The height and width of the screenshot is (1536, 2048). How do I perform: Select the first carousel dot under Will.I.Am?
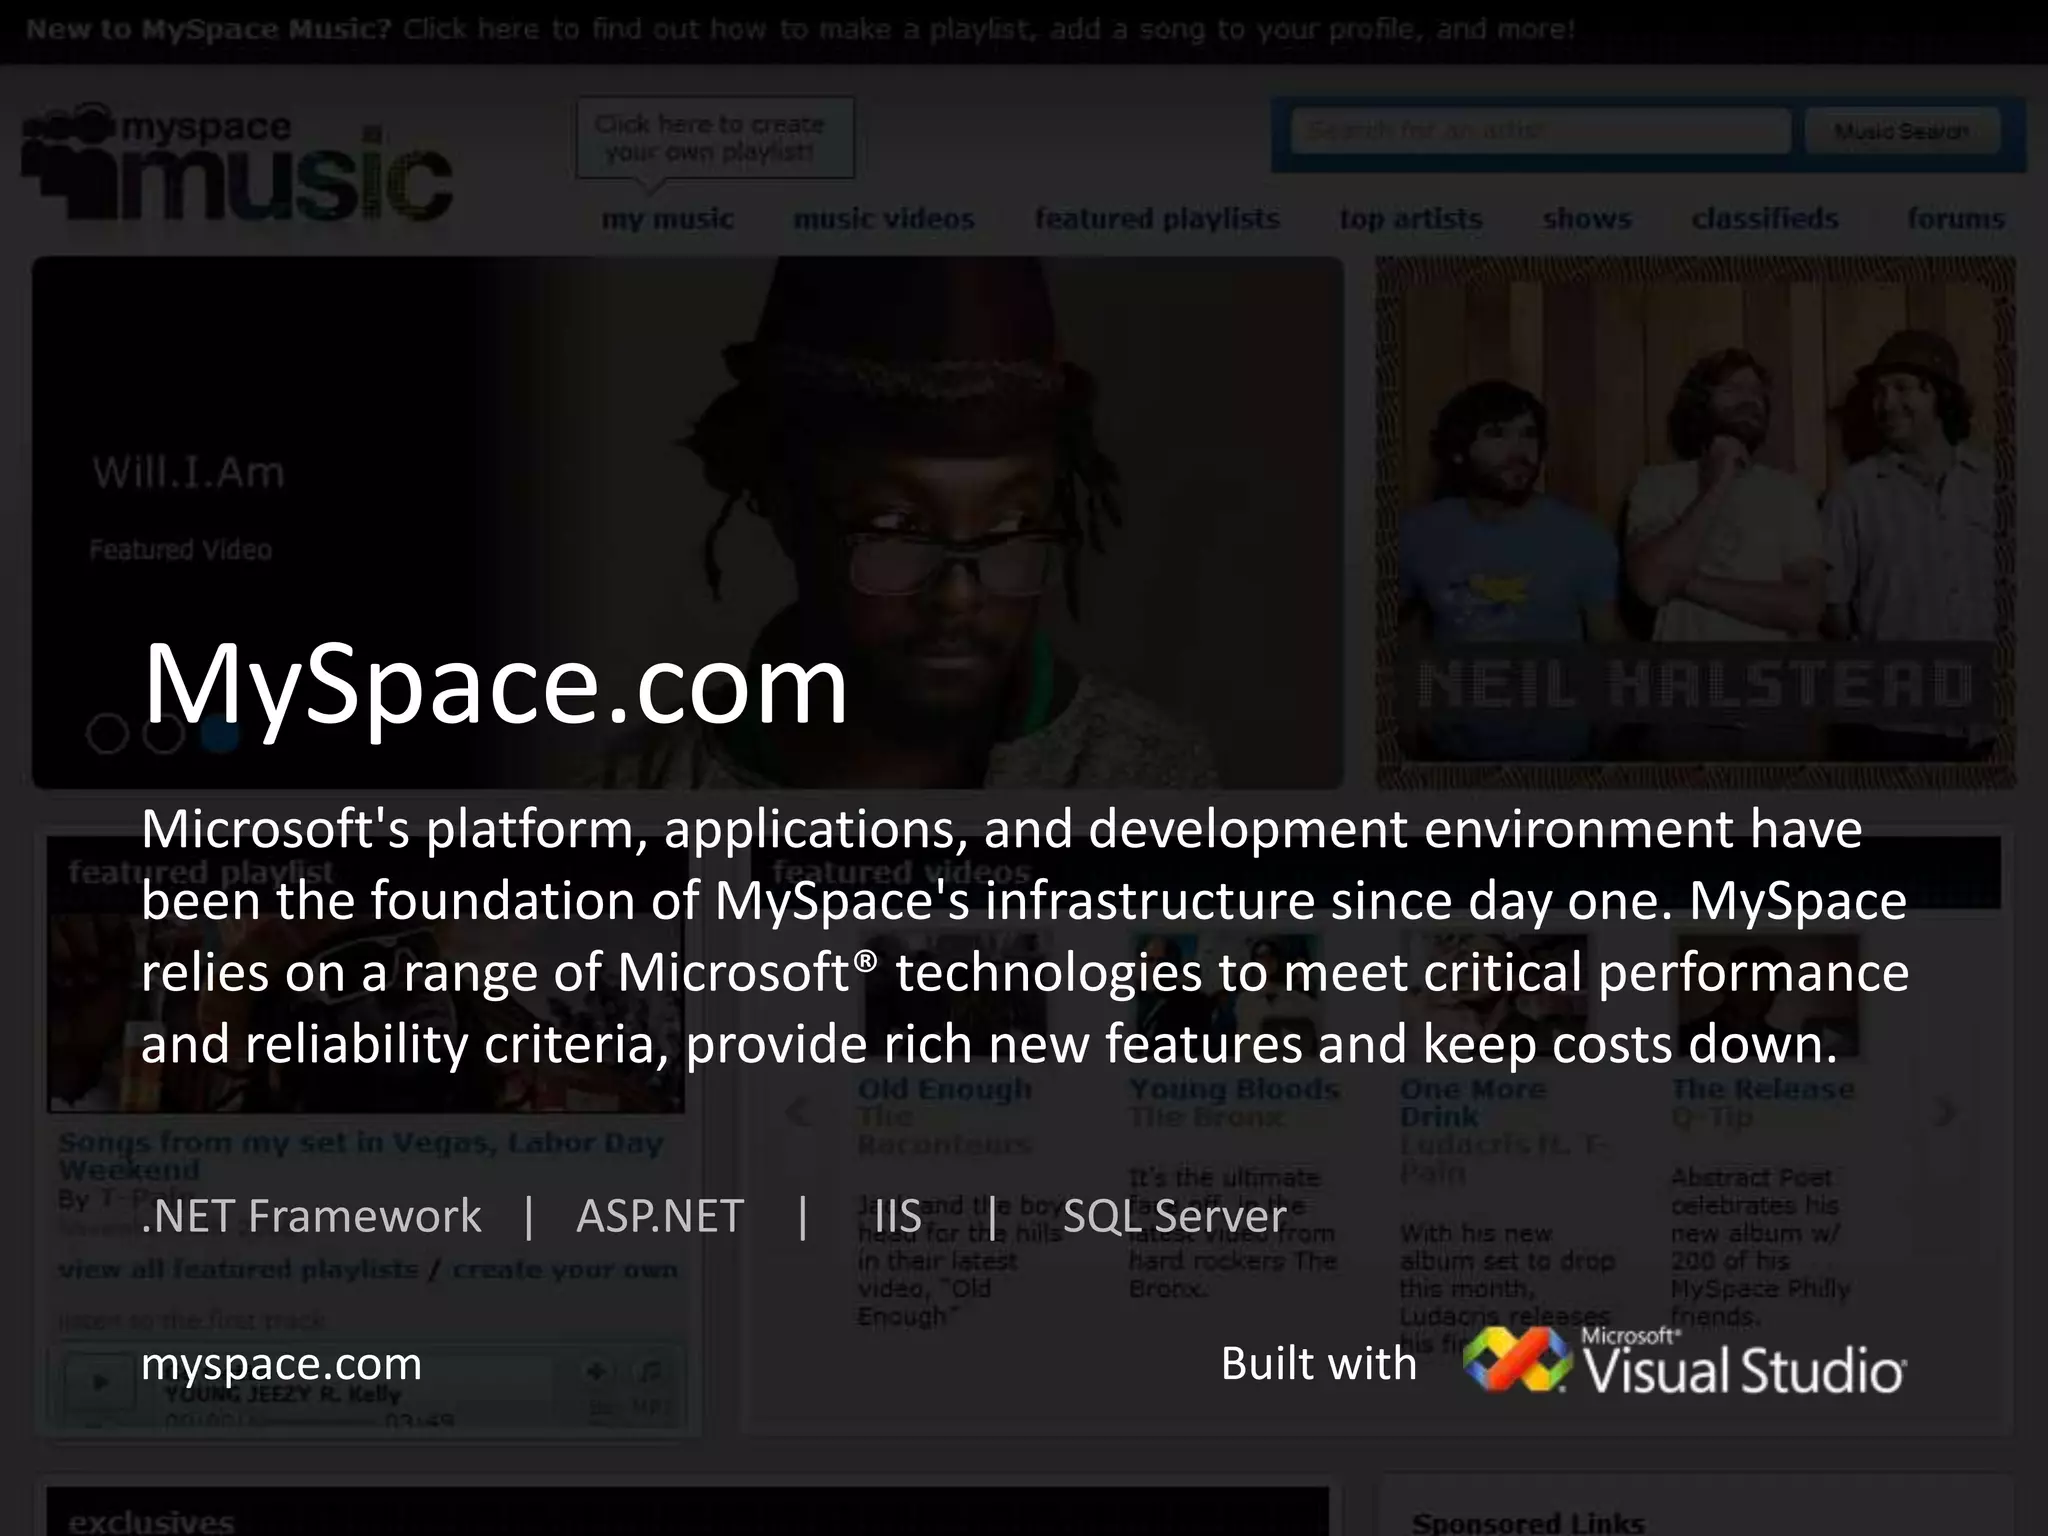[107, 733]
